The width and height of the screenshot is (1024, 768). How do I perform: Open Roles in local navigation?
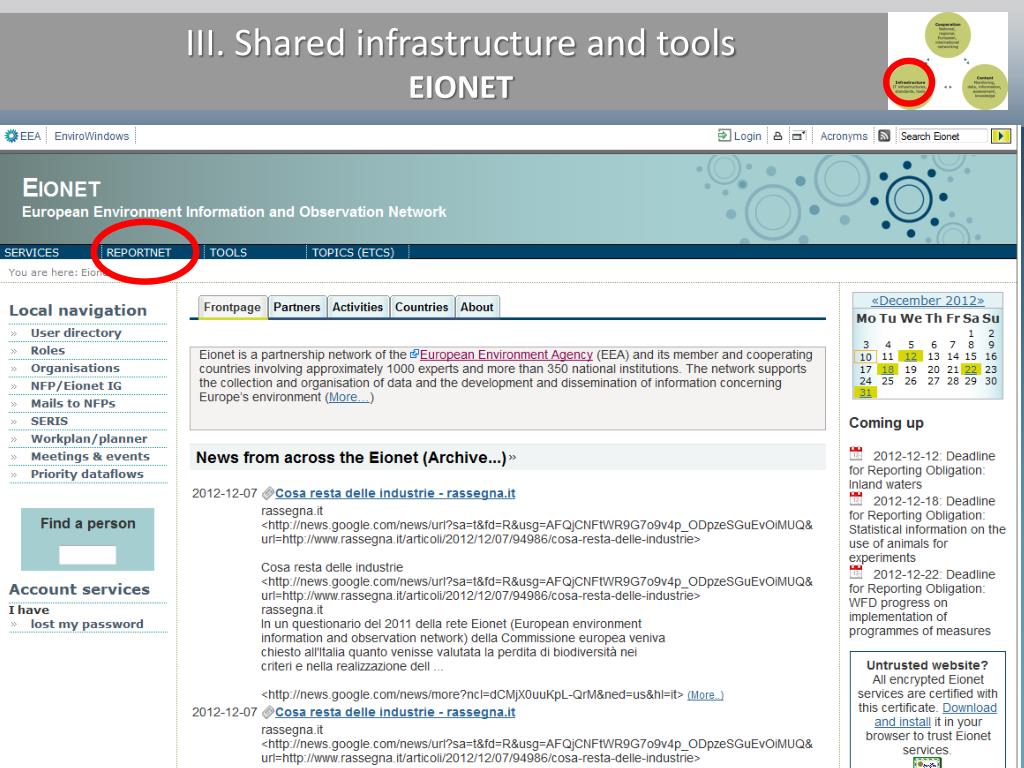point(48,351)
